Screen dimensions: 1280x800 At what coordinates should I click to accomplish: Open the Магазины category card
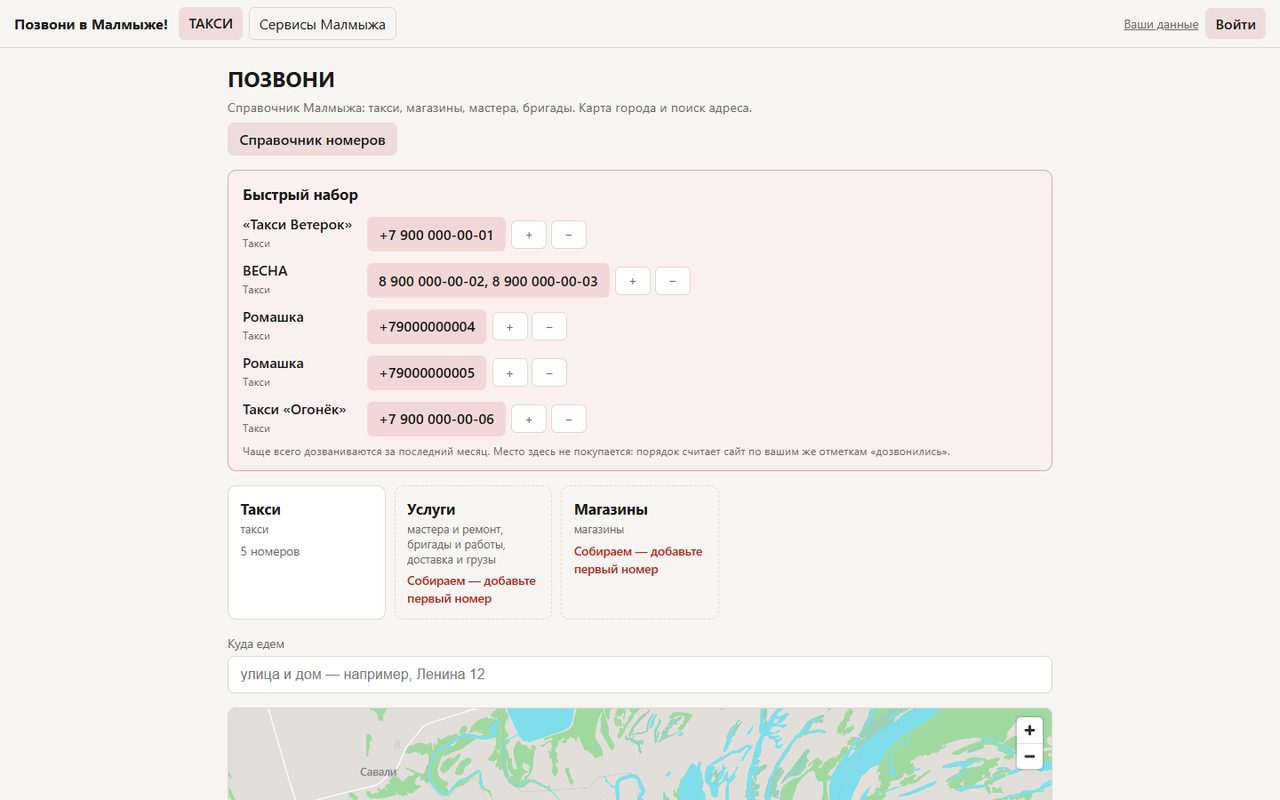pos(640,552)
